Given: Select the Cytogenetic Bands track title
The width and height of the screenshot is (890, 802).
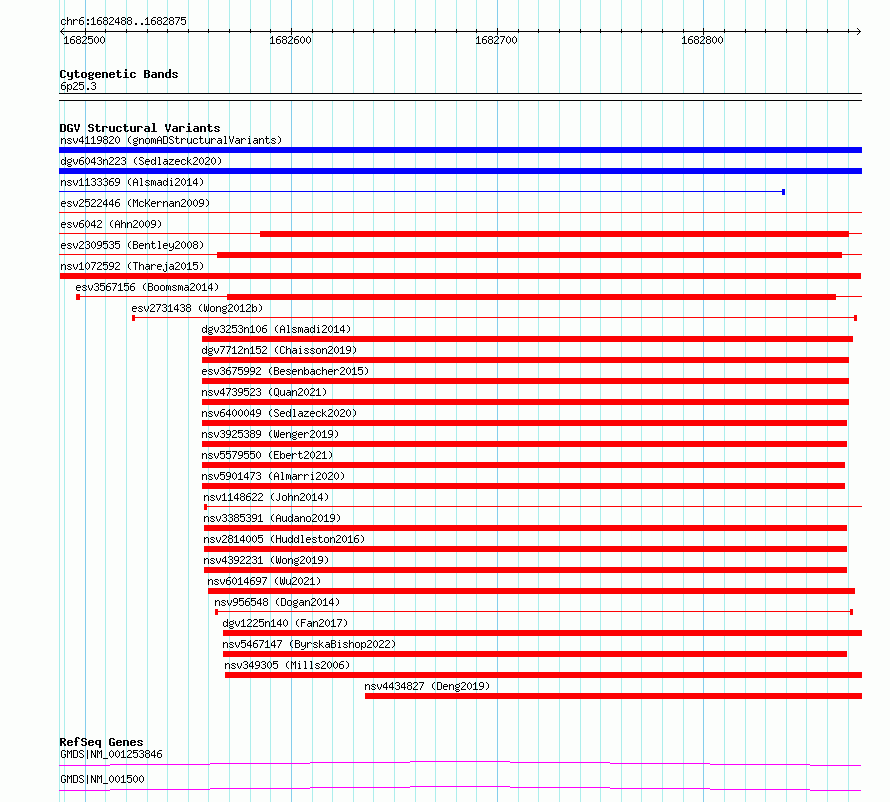Looking at the screenshot, I should point(119,74).
